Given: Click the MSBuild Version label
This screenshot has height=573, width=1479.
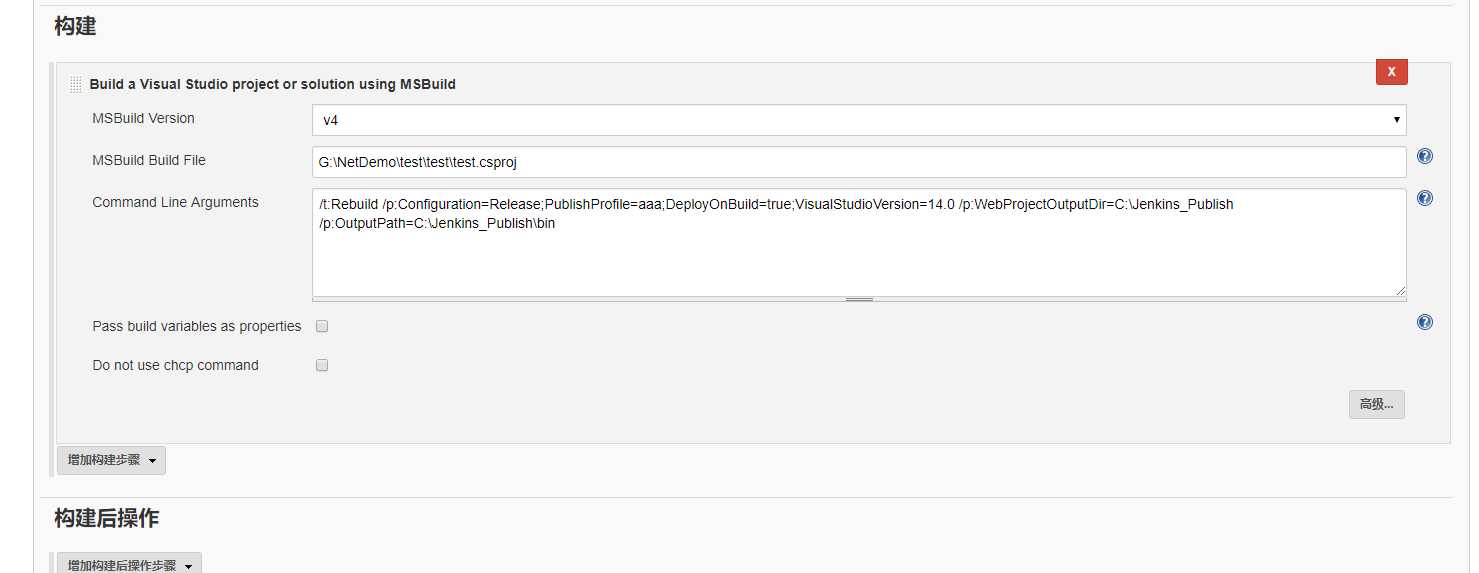Looking at the screenshot, I should point(143,118).
